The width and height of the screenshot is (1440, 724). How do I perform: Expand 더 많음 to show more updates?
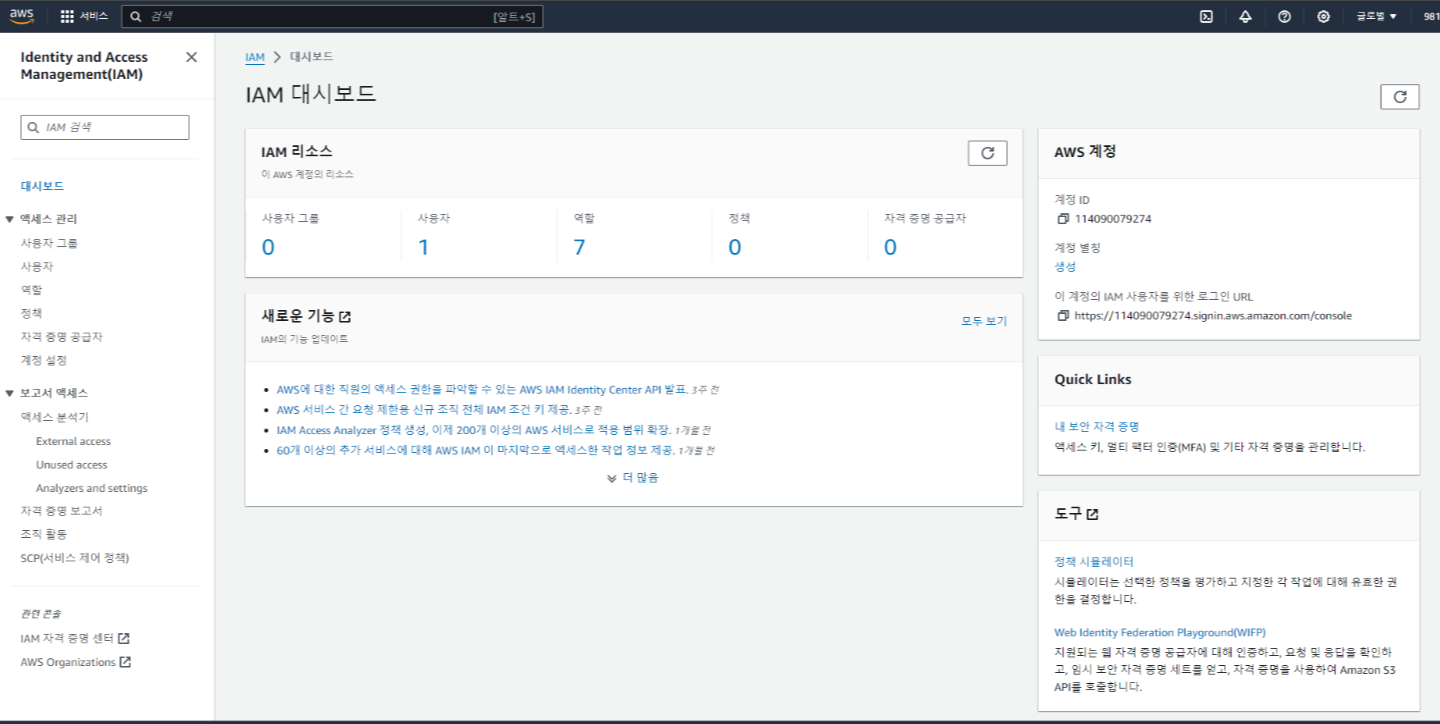click(633, 478)
